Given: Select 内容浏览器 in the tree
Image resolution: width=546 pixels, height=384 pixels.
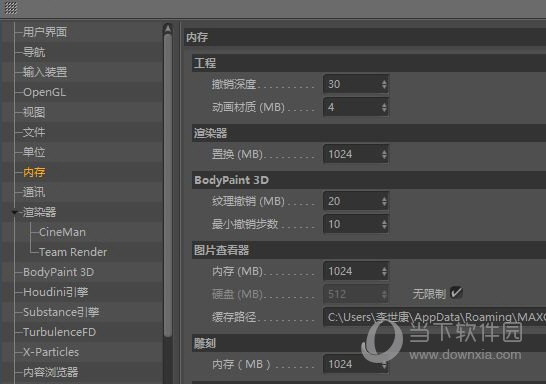Looking at the screenshot, I should [x=50, y=372].
